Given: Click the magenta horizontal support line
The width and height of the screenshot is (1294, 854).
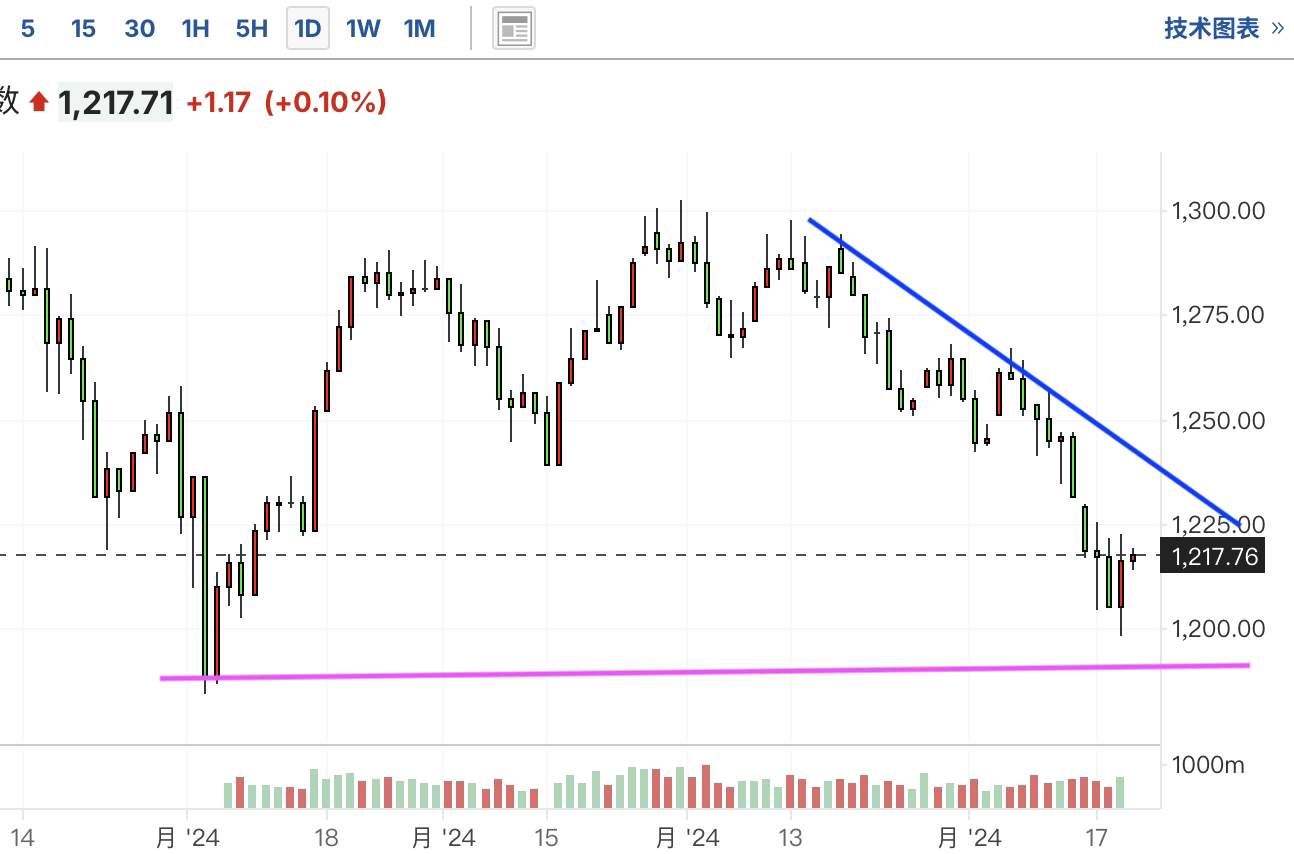Looking at the screenshot, I should (x=705, y=672).
